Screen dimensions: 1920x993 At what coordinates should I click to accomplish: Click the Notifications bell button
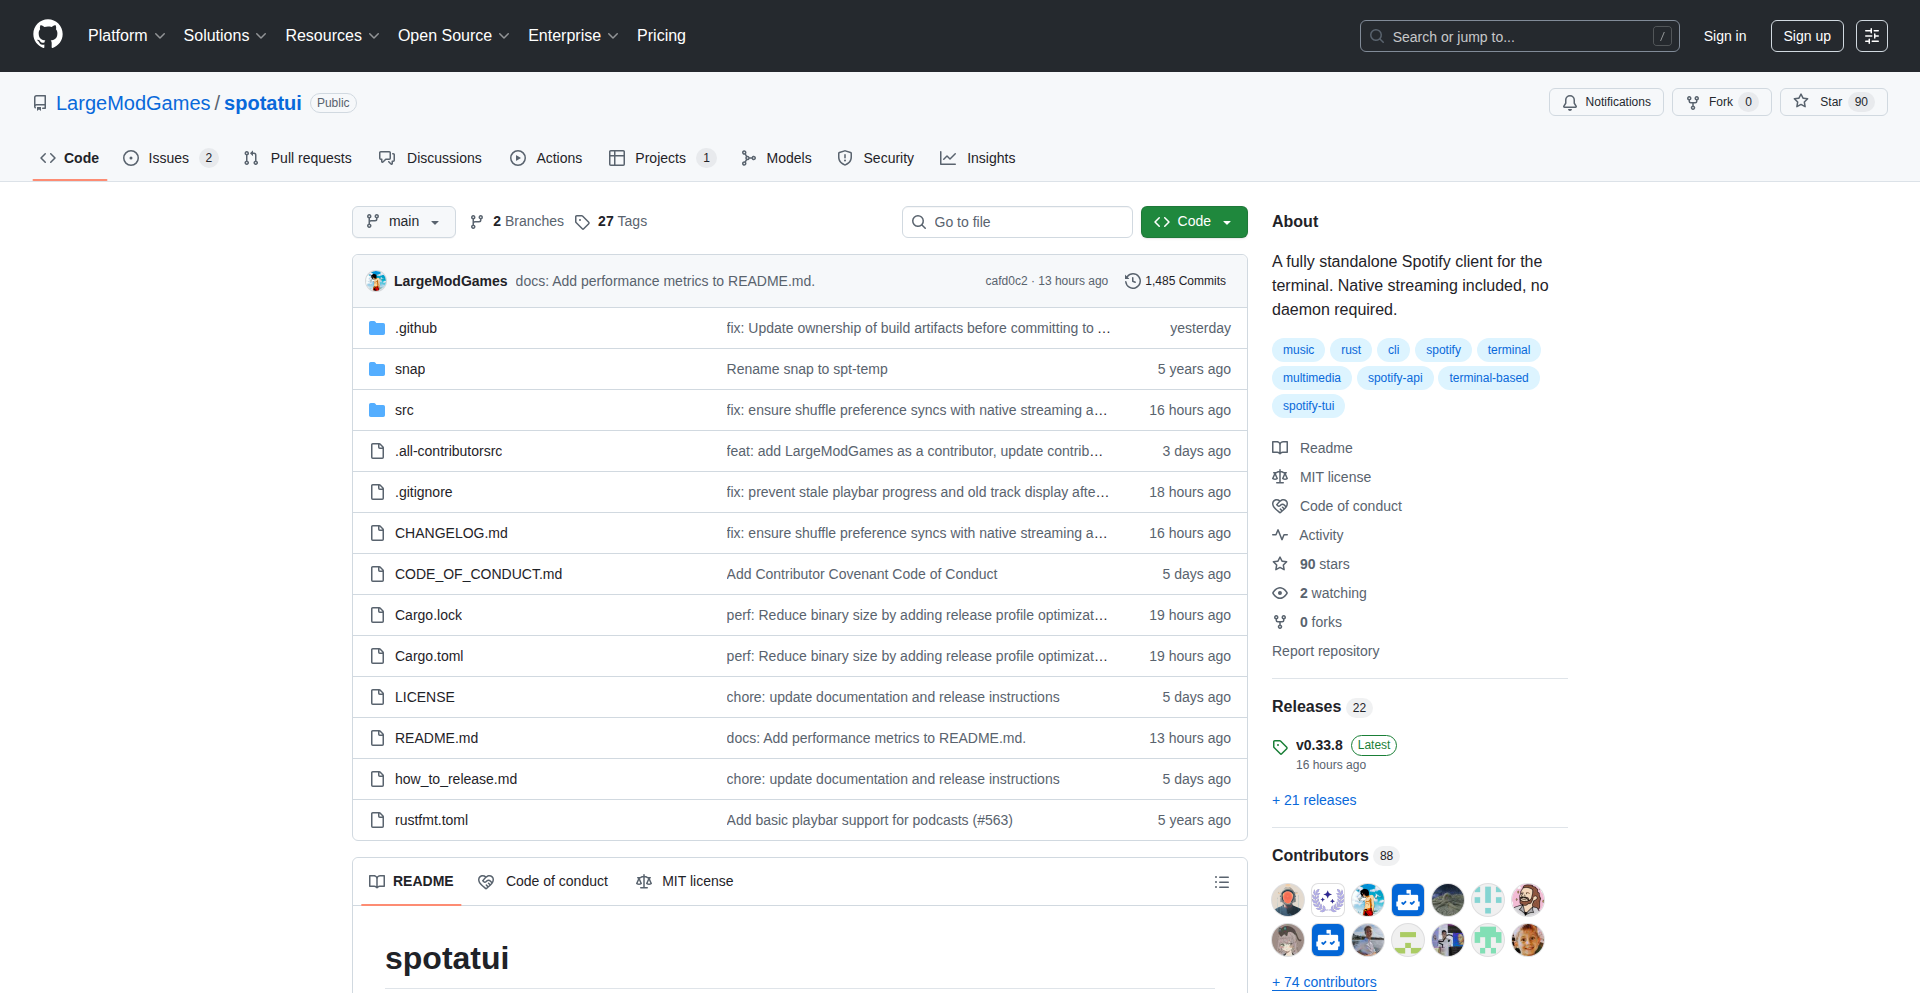[1606, 102]
